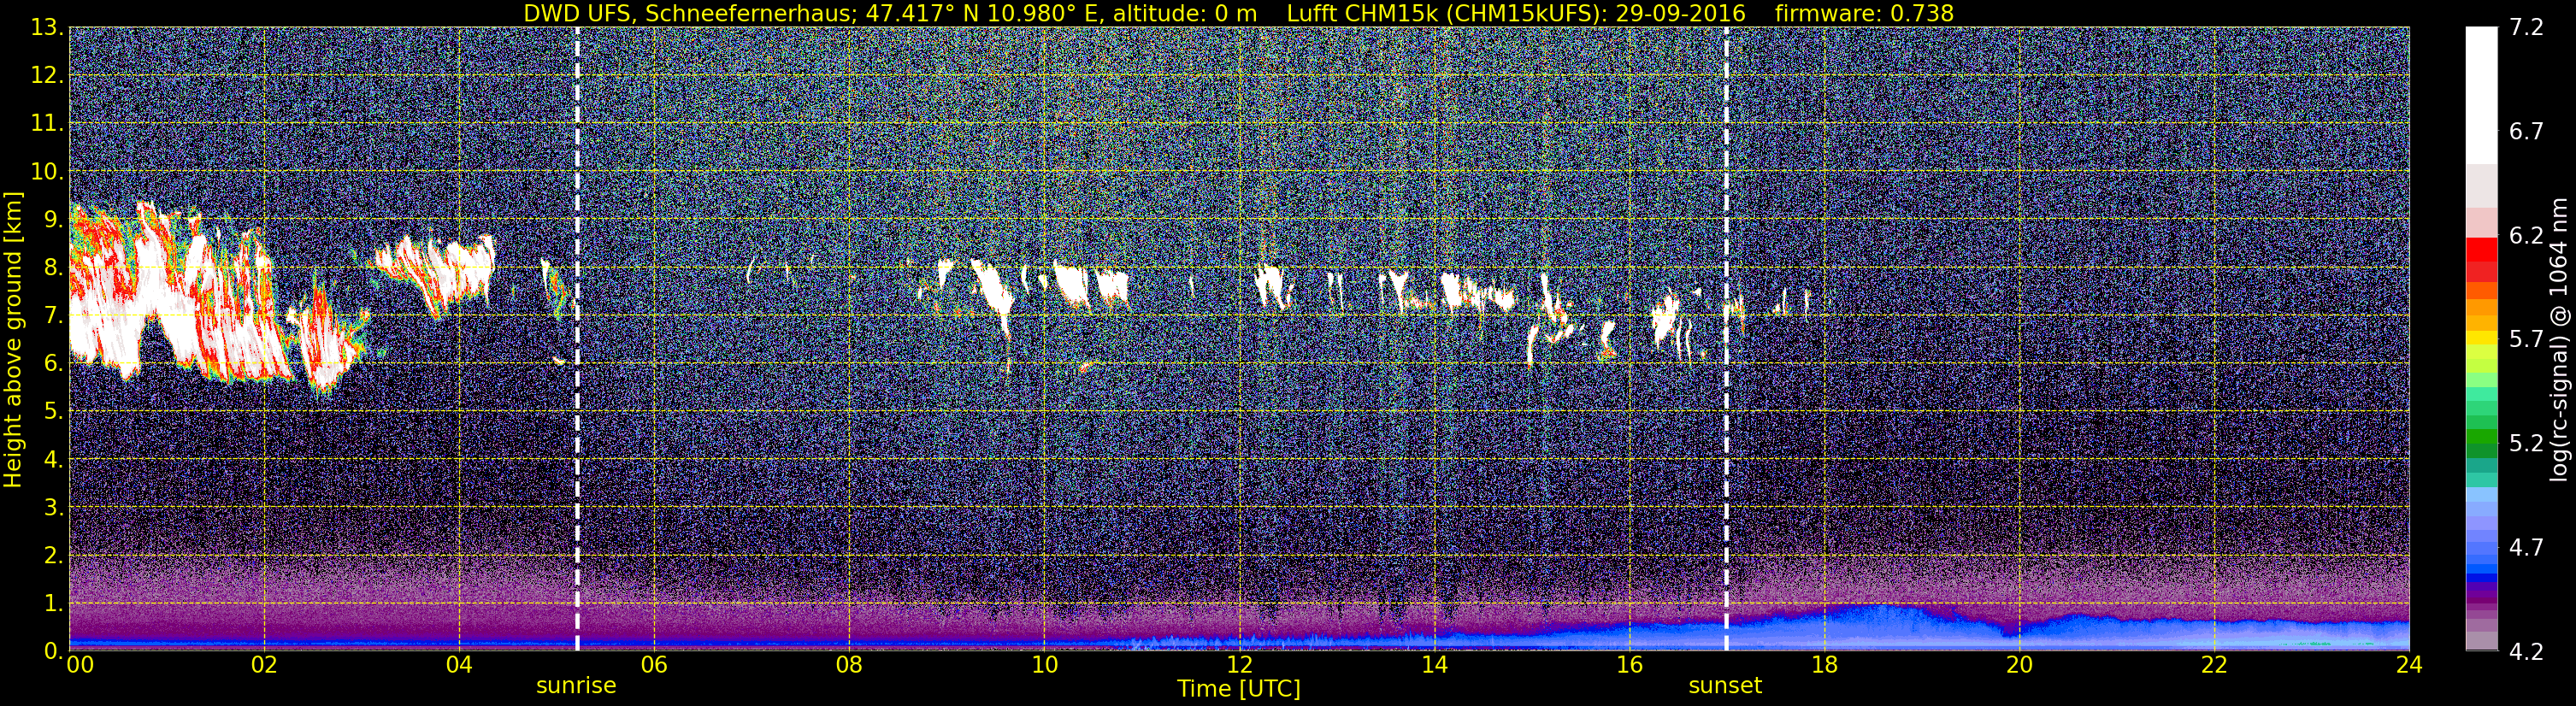
Task: Click the white top band of the colorbar
Action: [2481, 95]
